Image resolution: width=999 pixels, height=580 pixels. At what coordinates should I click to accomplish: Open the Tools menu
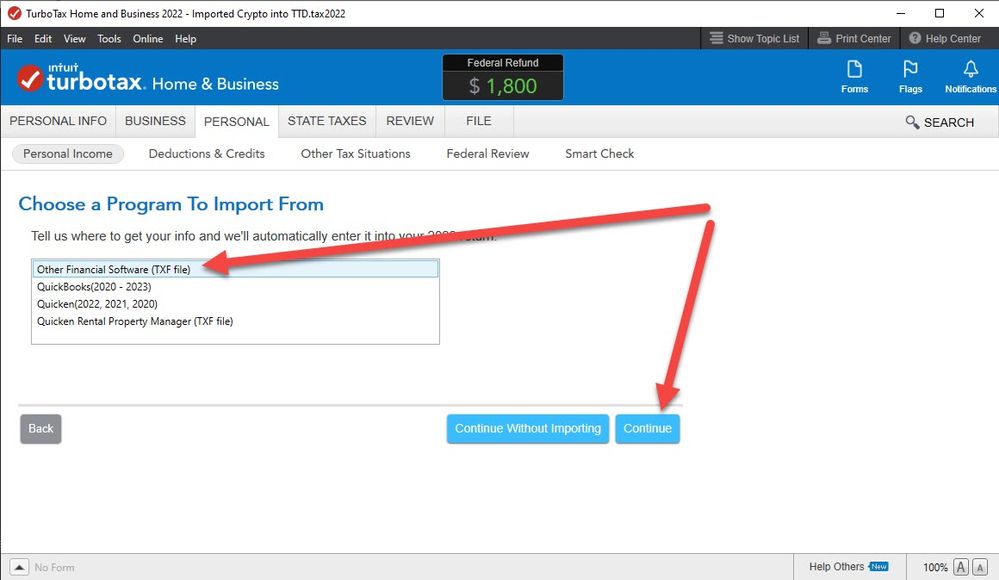click(109, 39)
